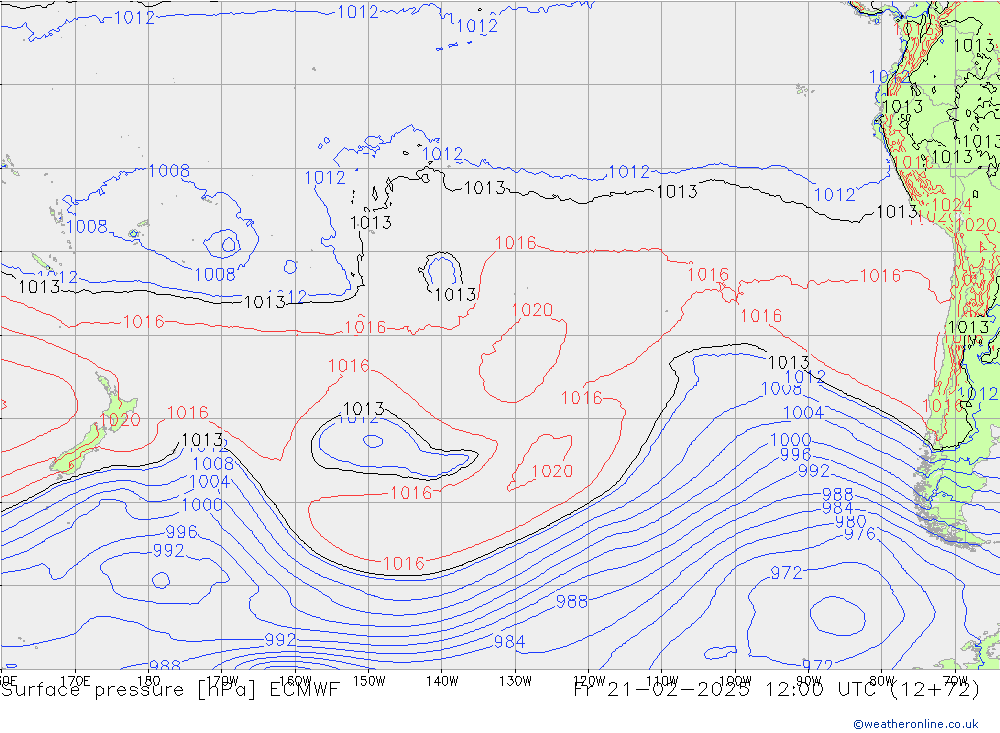
Task: Click the blue 976 isobar label
Action: 860,533
